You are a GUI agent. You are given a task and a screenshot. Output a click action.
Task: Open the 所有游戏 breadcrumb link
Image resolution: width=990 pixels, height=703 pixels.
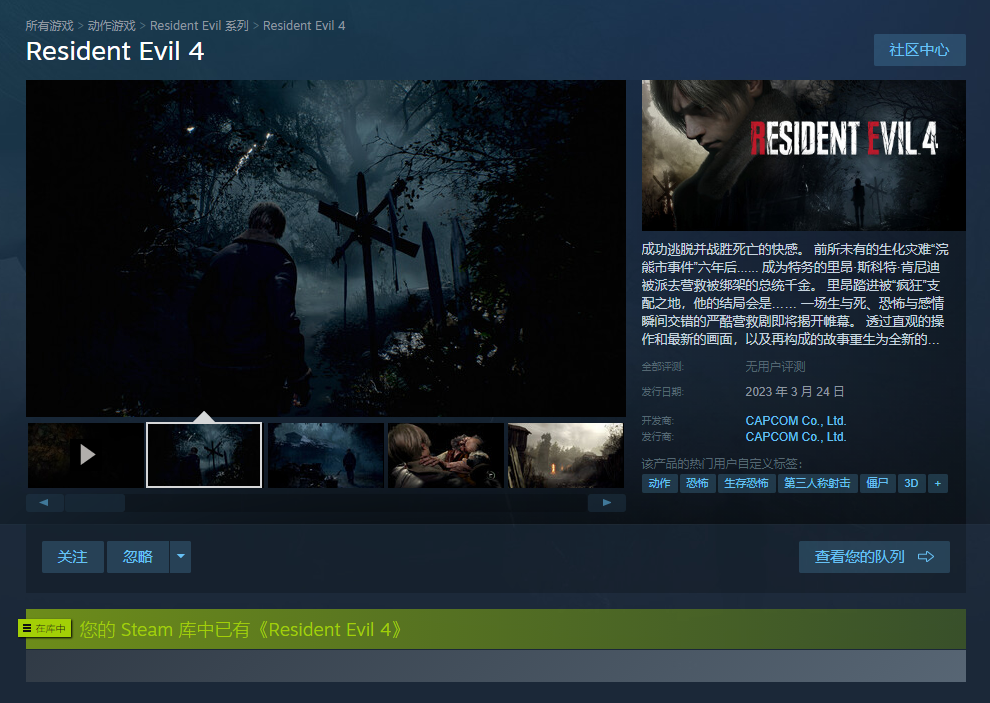coord(49,26)
